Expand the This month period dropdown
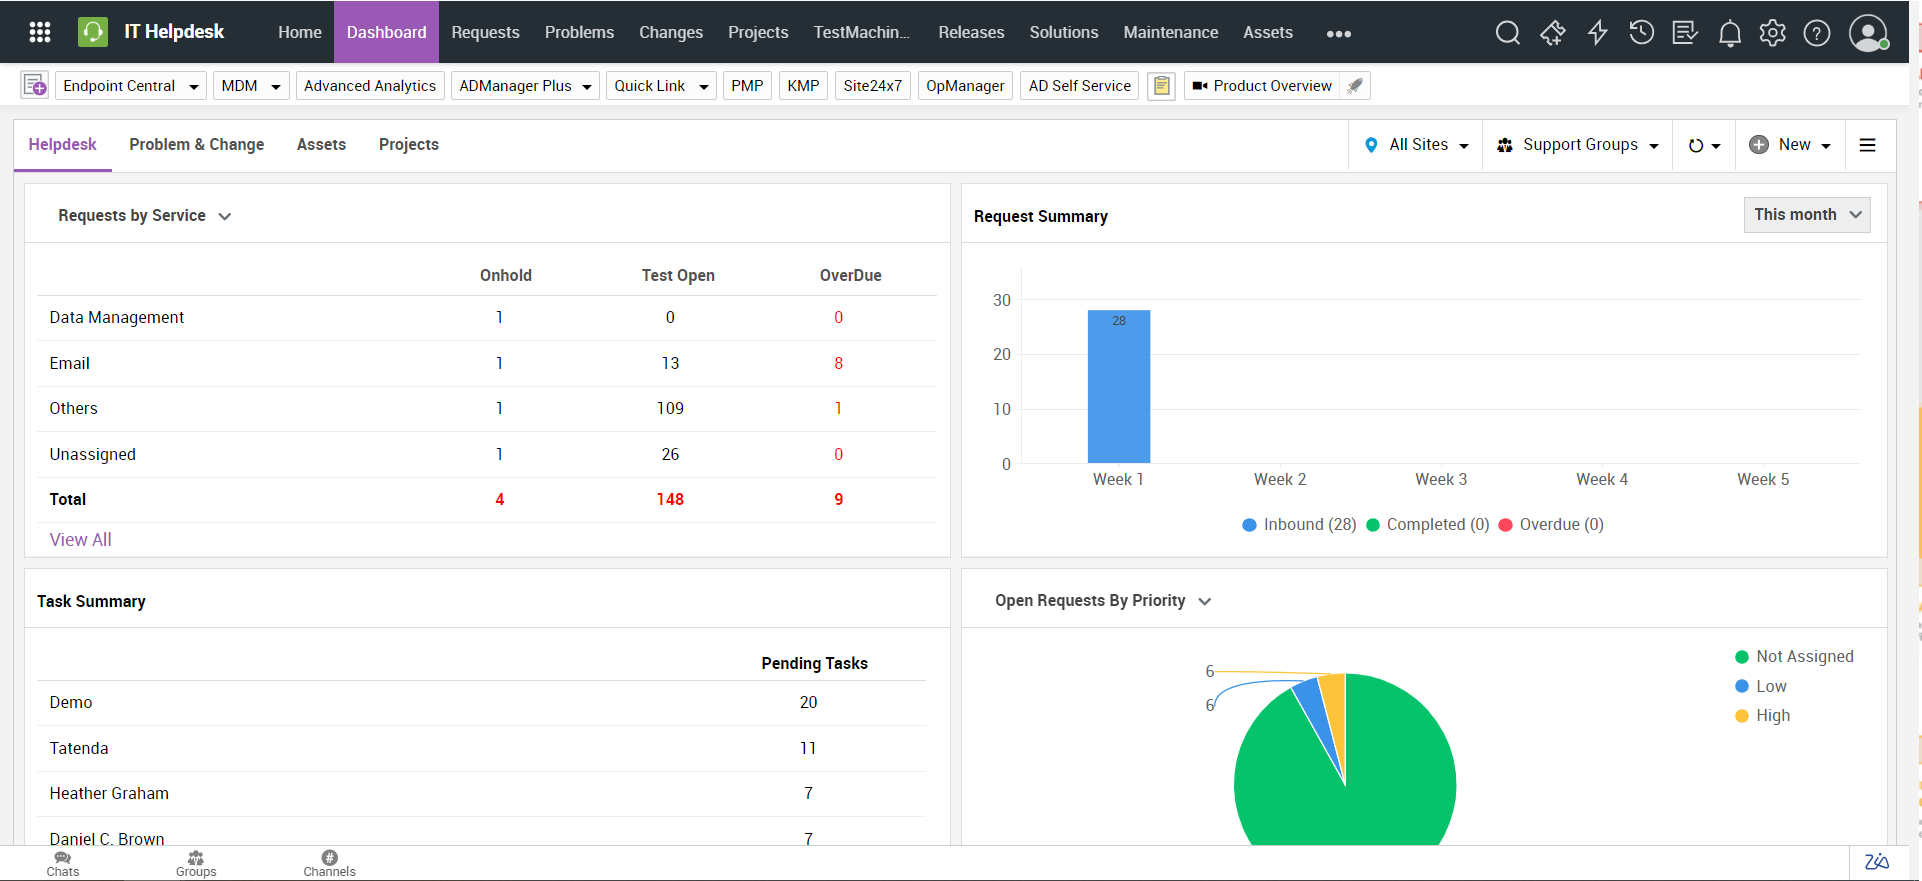This screenshot has height=881, width=1922. (x=1806, y=215)
